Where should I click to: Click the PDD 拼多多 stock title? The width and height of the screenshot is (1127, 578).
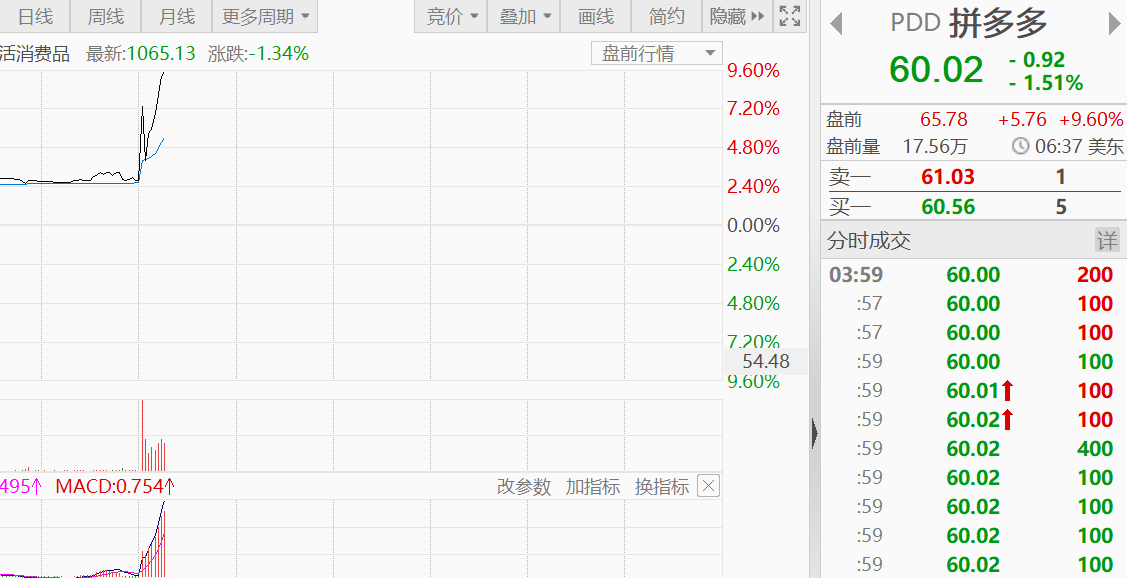969,24
